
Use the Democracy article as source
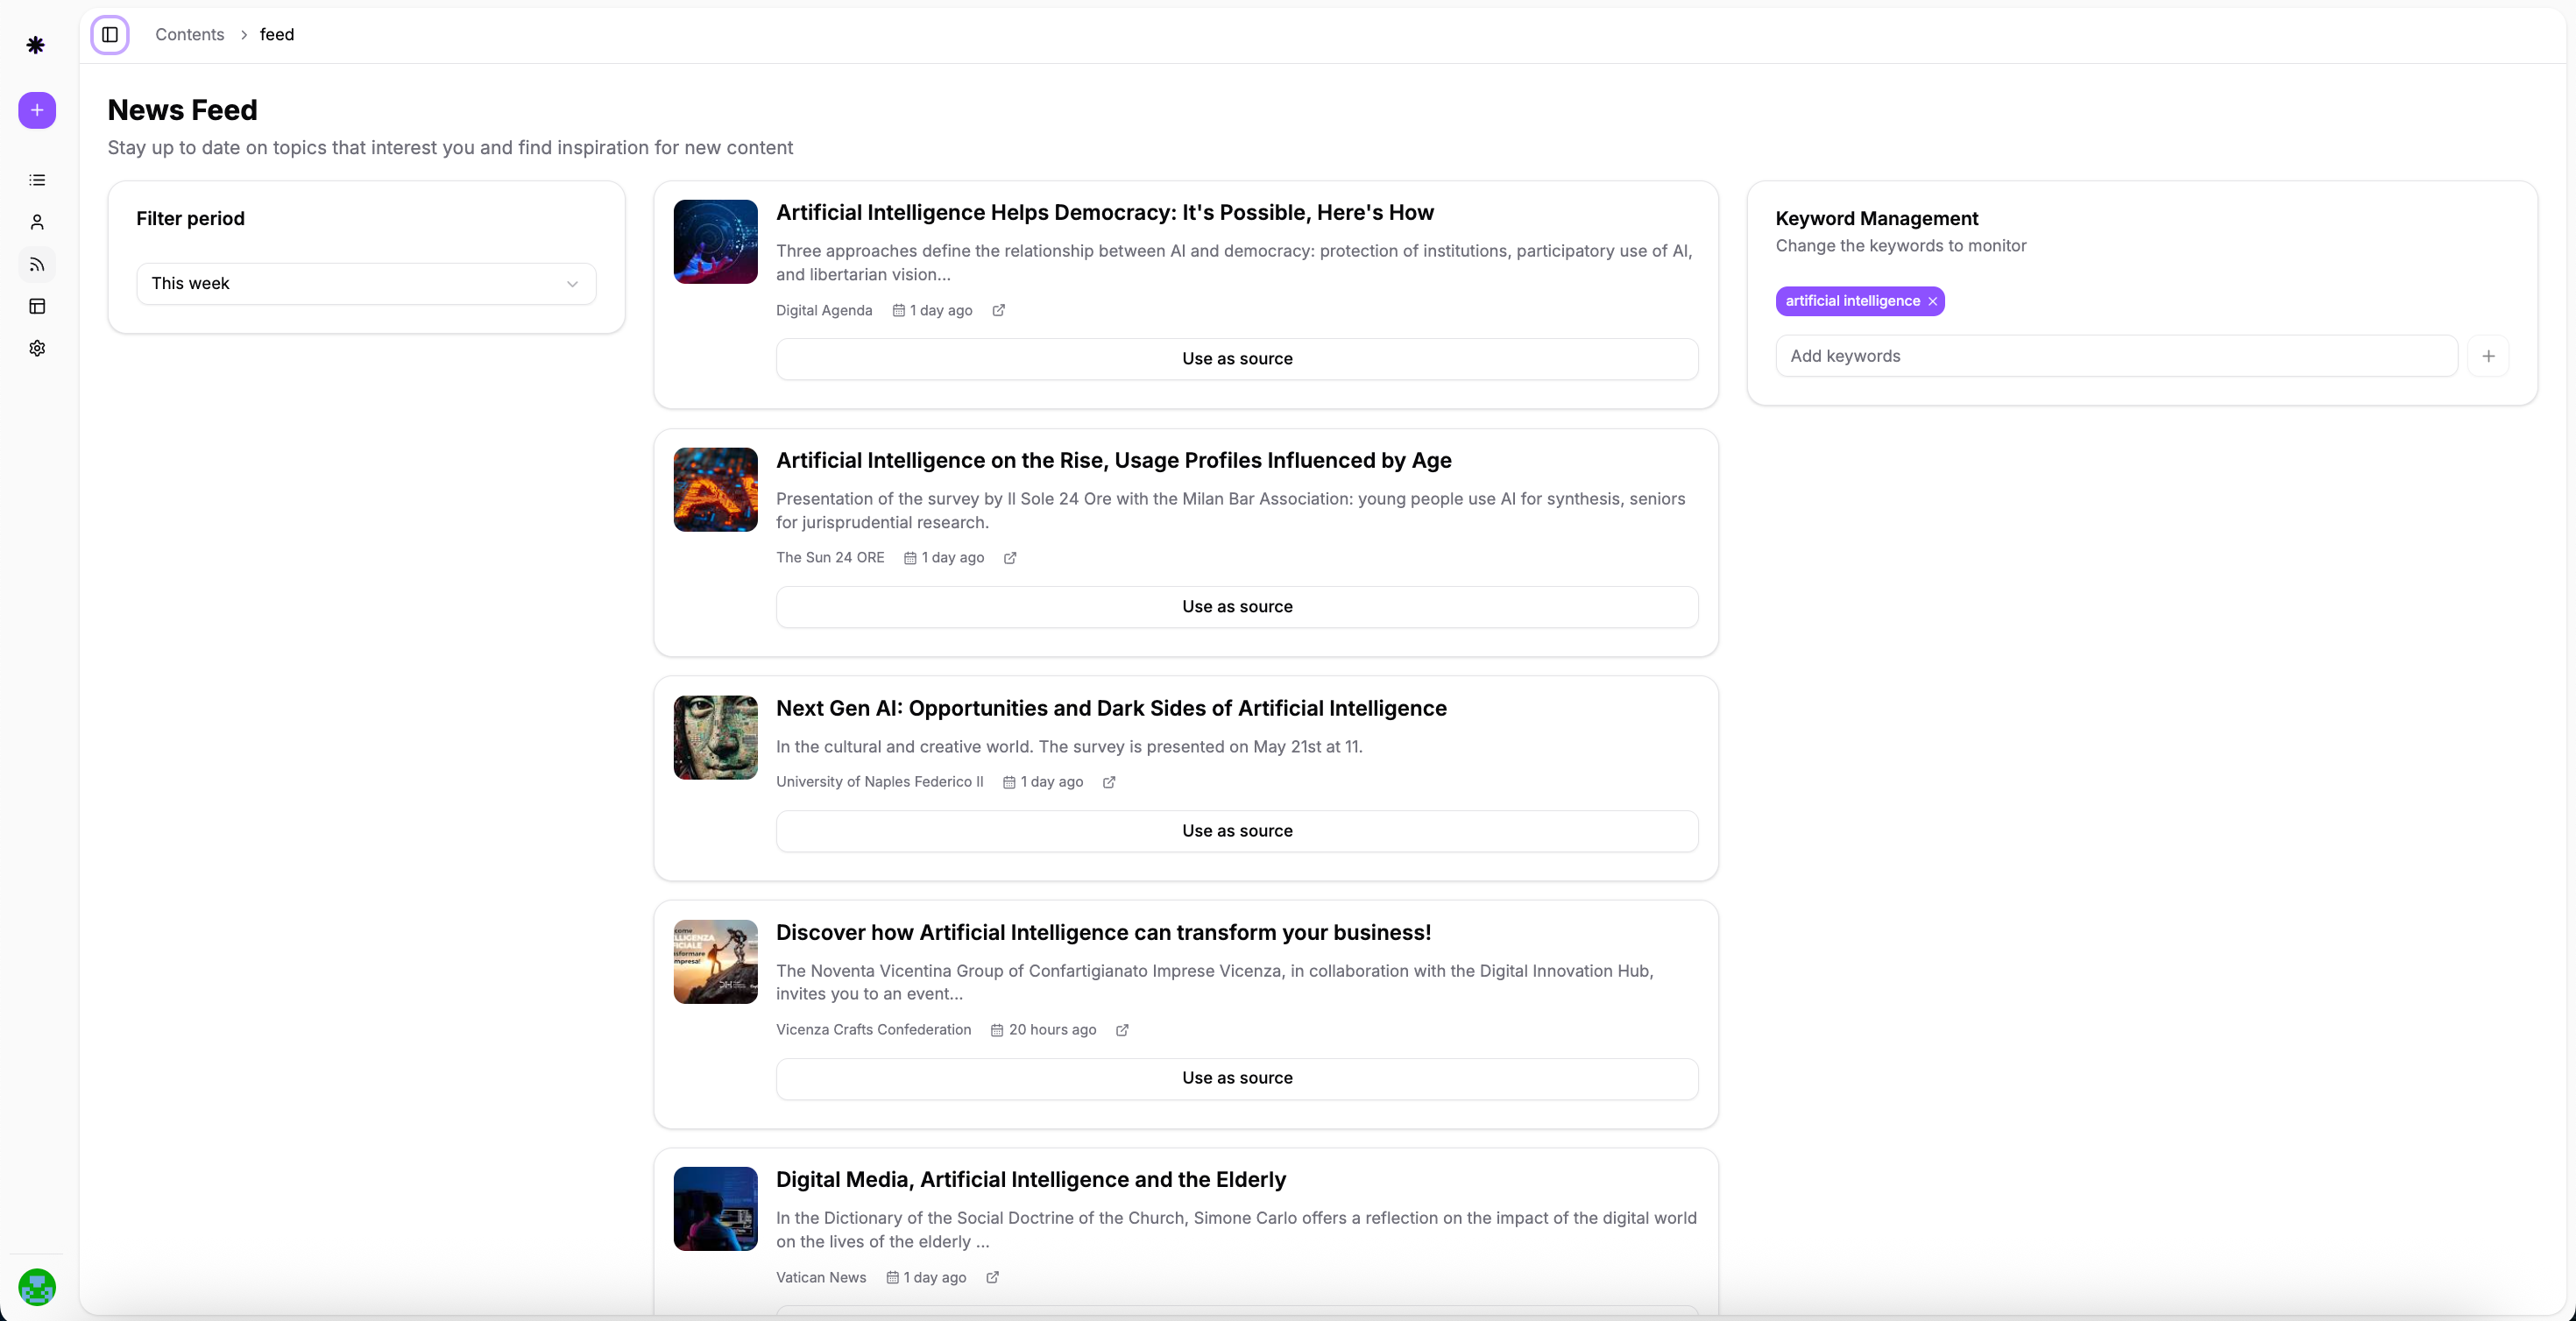(1236, 359)
